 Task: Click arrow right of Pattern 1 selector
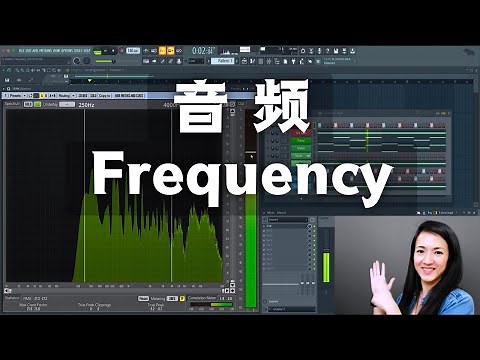coord(237,61)
